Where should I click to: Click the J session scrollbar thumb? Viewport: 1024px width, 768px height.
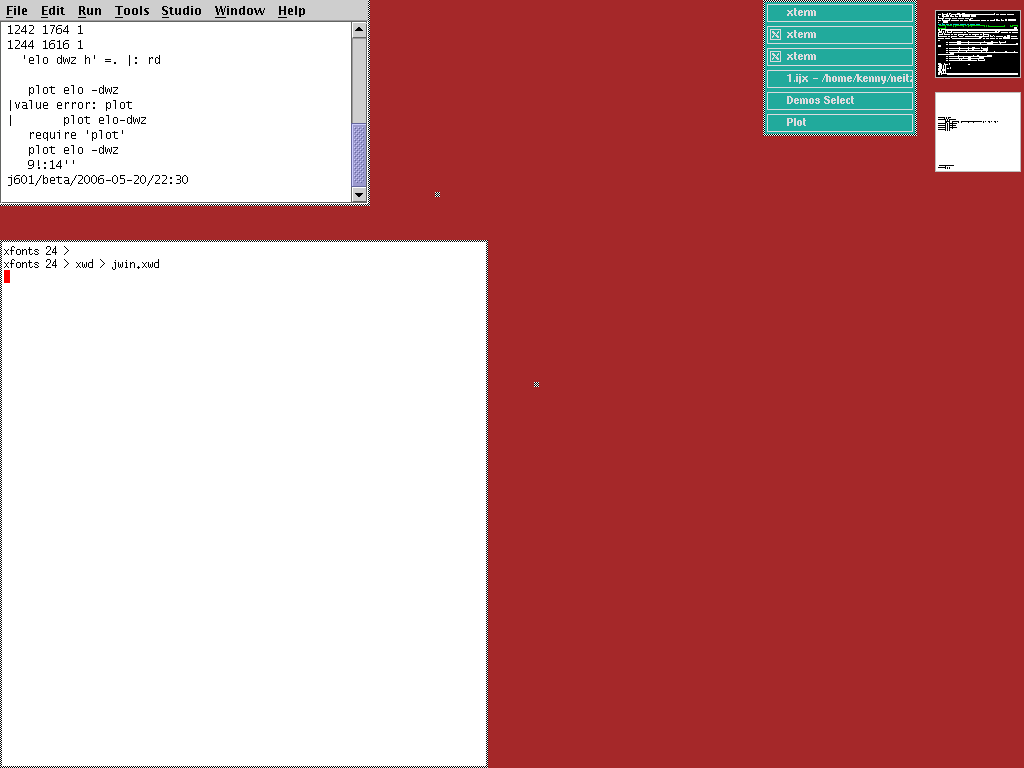click(359, 155)
